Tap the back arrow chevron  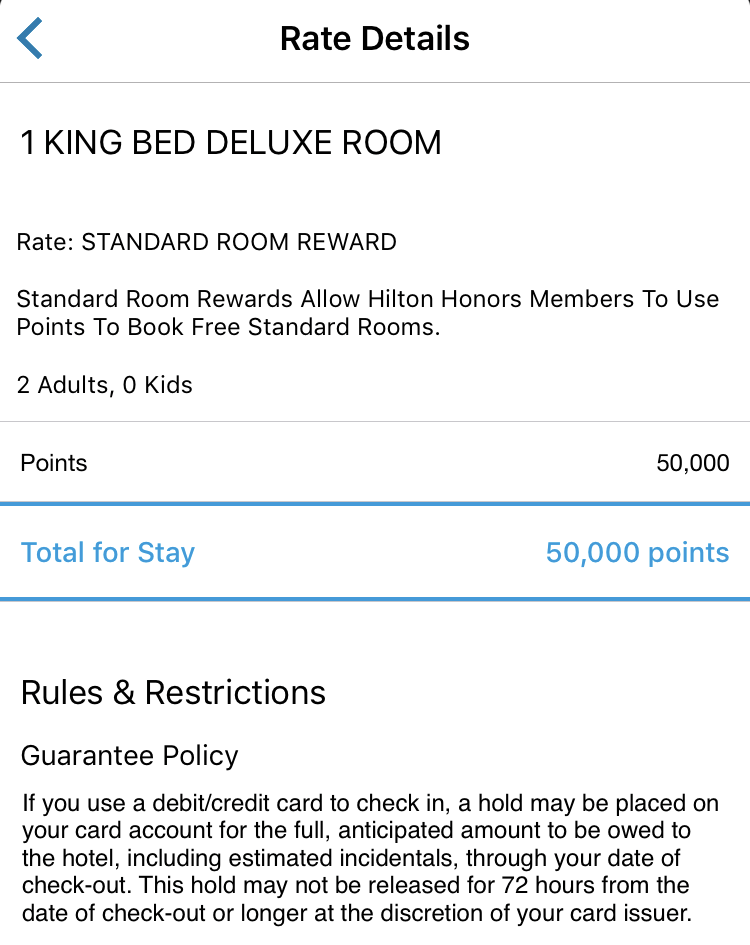(31, 39)
